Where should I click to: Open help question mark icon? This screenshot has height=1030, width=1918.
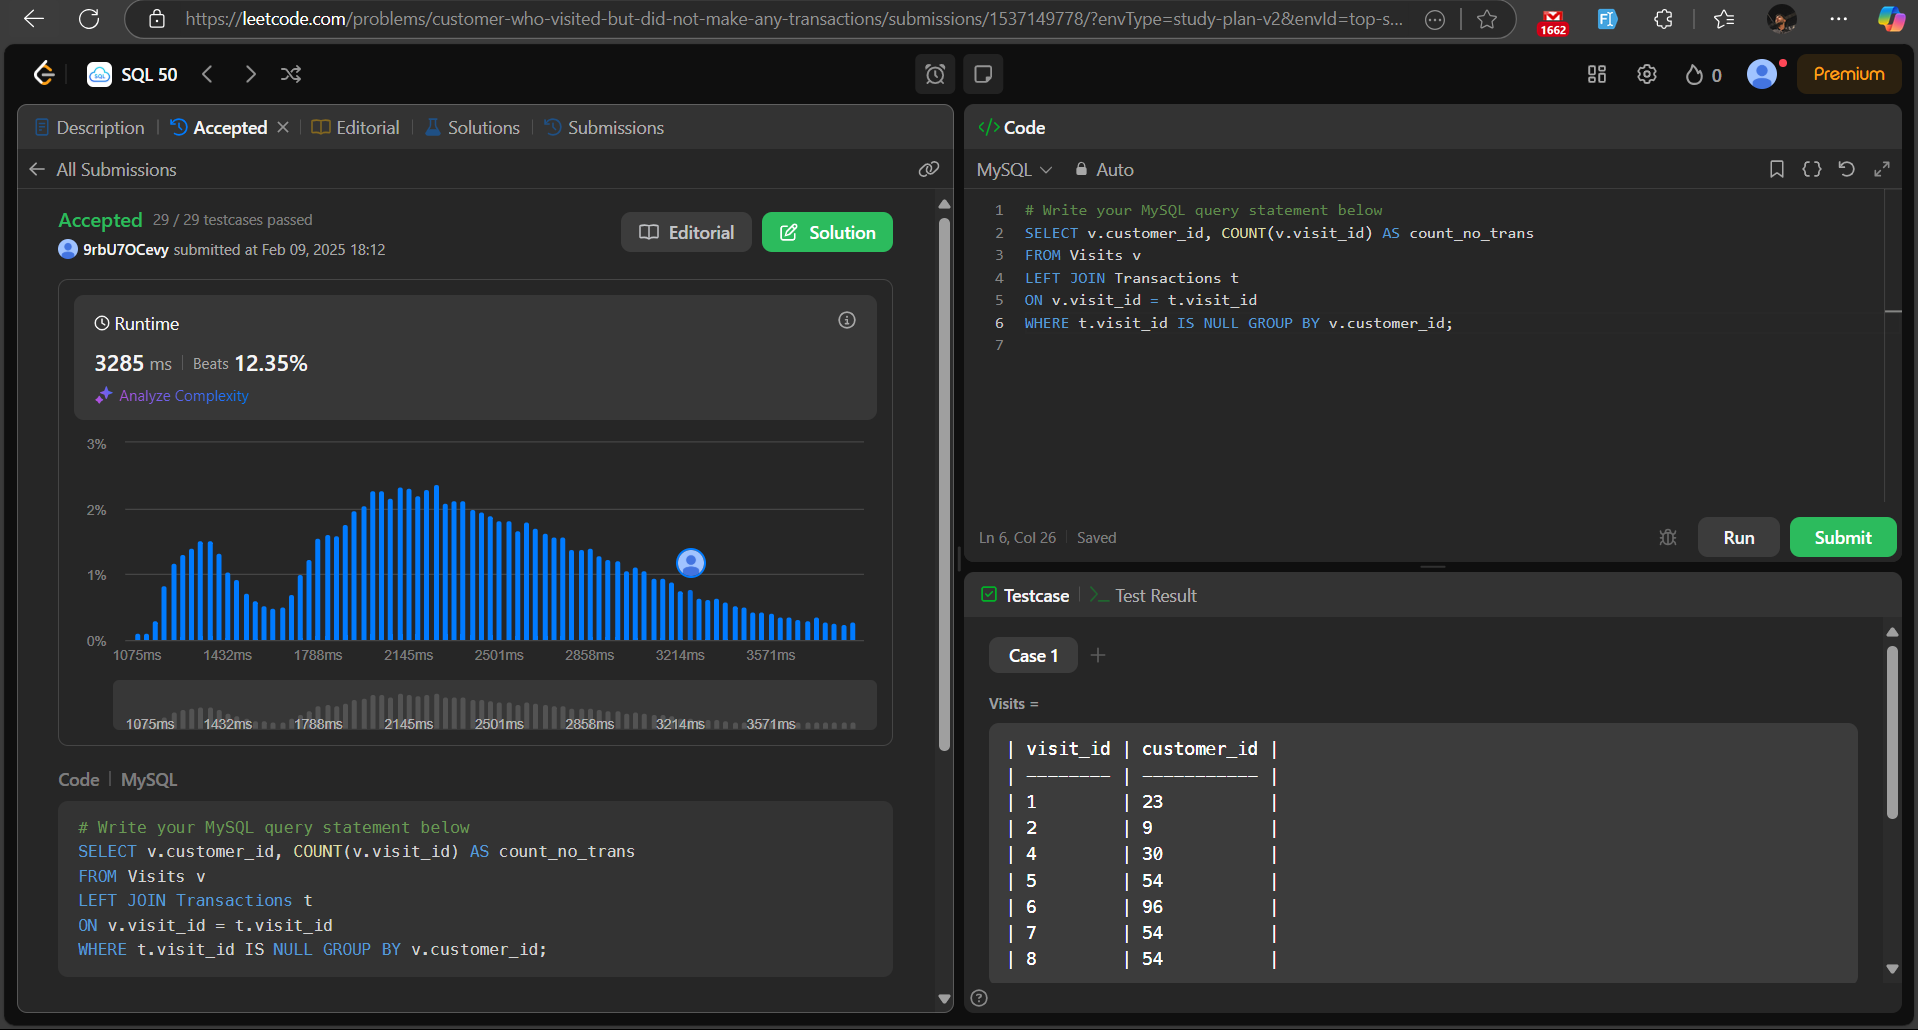[x=979, y=998]
